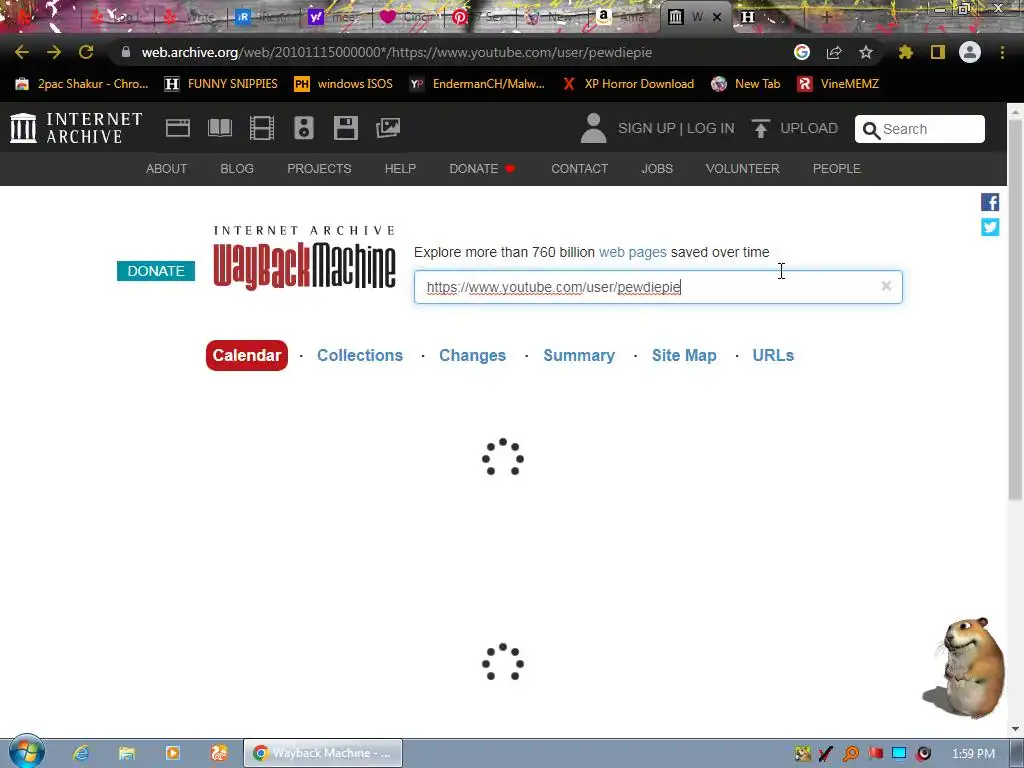Open the DONATE menu item with heart
The height and width of the screenshot is (768, 1024).
coord(483,168)
